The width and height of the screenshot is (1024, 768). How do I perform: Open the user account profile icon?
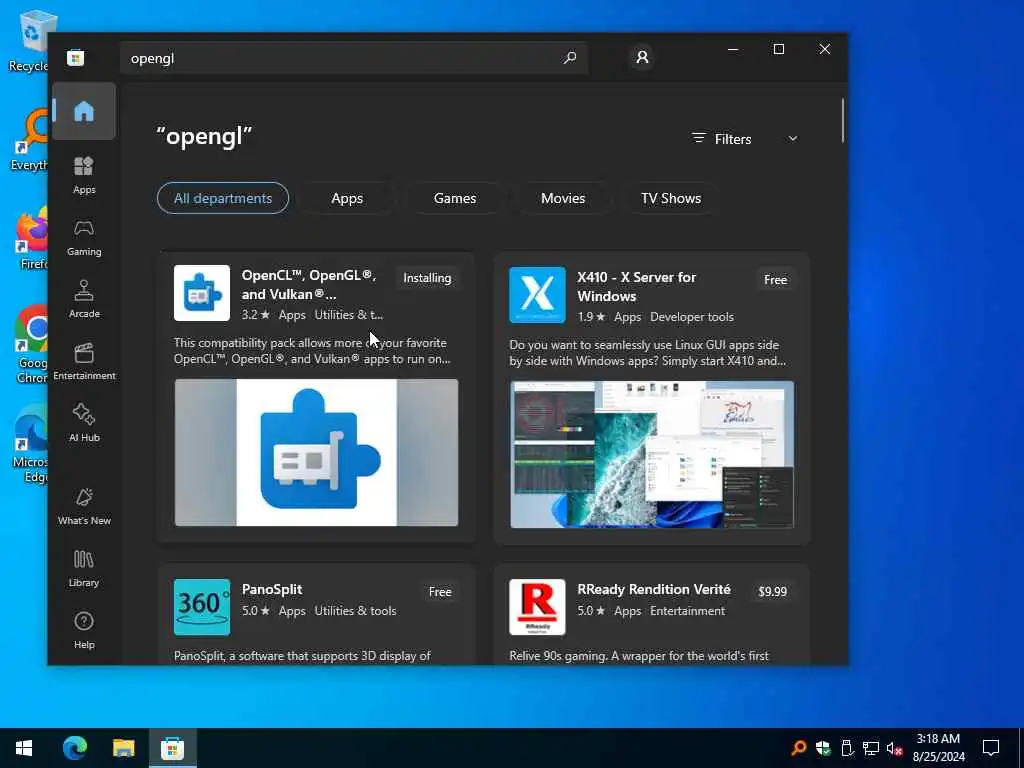click(642, 57)
